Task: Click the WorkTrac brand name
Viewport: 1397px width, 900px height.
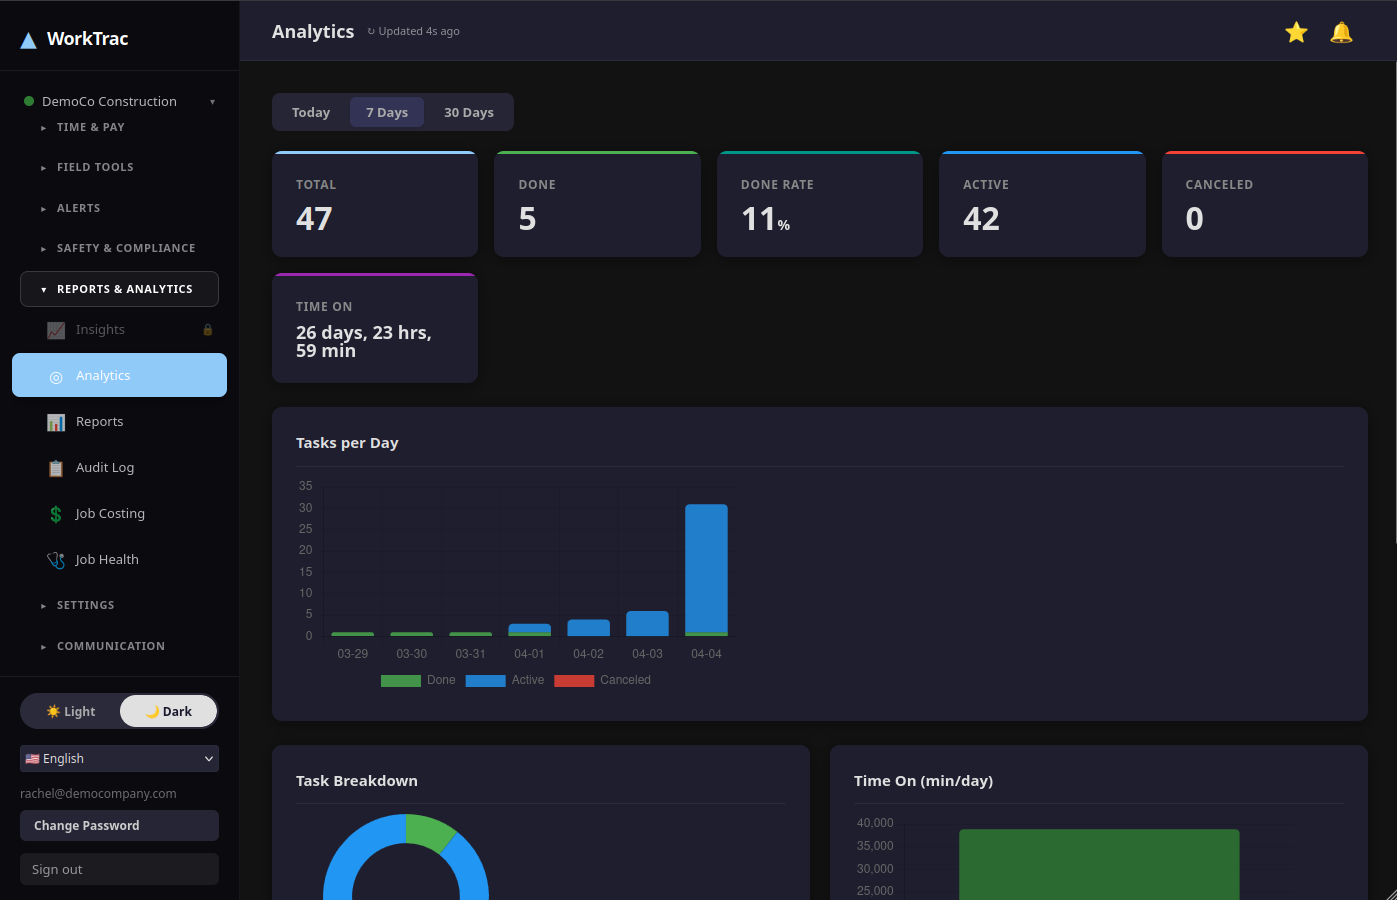Action: click(x=88, y=39)
